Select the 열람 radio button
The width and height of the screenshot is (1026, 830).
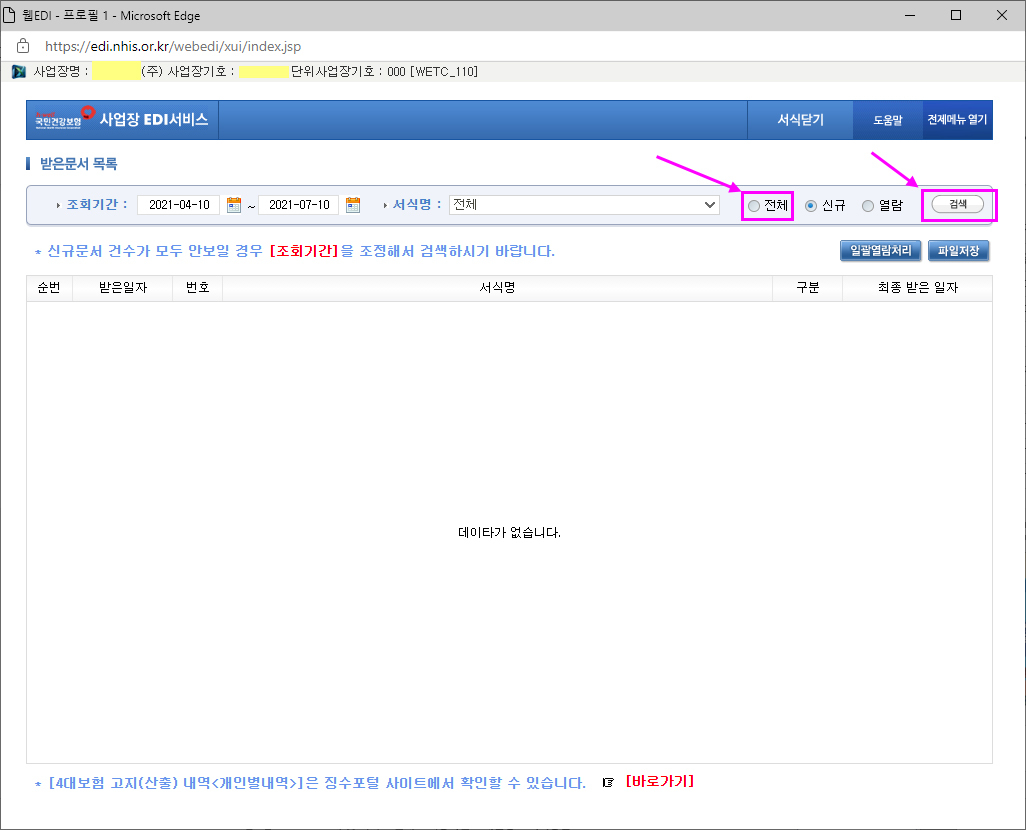[868, 206]
